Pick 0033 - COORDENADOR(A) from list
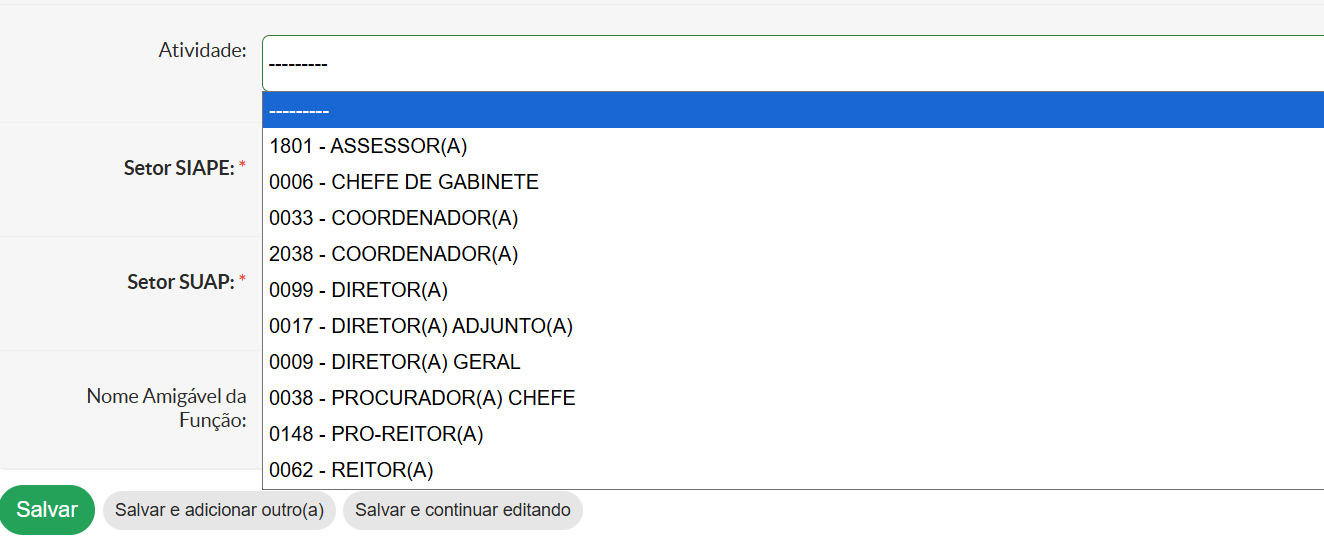This screenshot has height=538, width=1324. (394, 218)
